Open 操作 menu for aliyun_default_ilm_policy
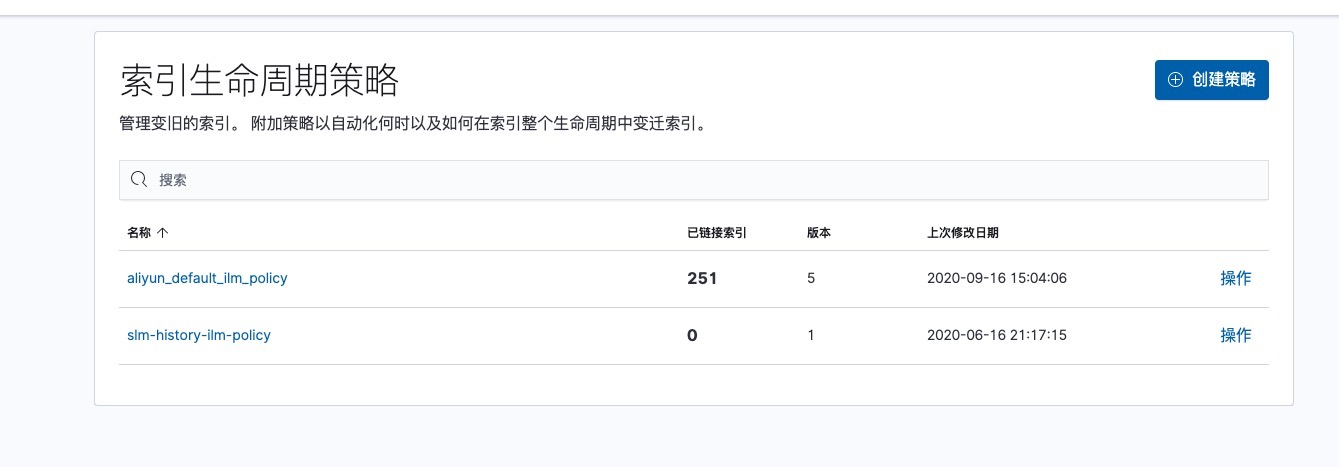Viewport: 1339px width, 467px height. click(1236, 278)
